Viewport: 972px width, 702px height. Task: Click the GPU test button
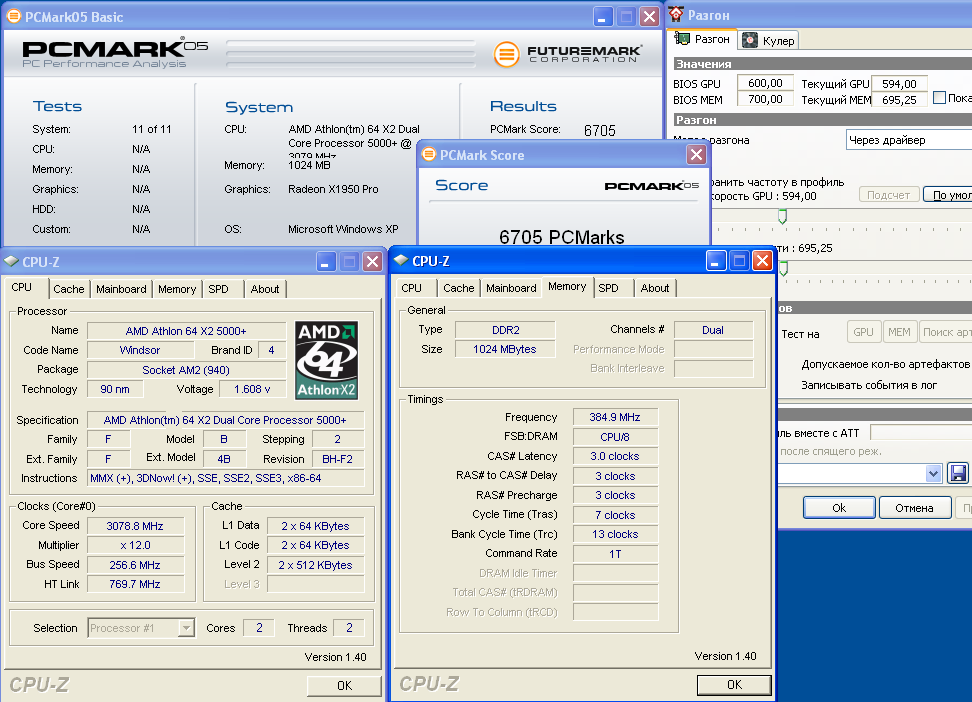(x=863, y=332)
